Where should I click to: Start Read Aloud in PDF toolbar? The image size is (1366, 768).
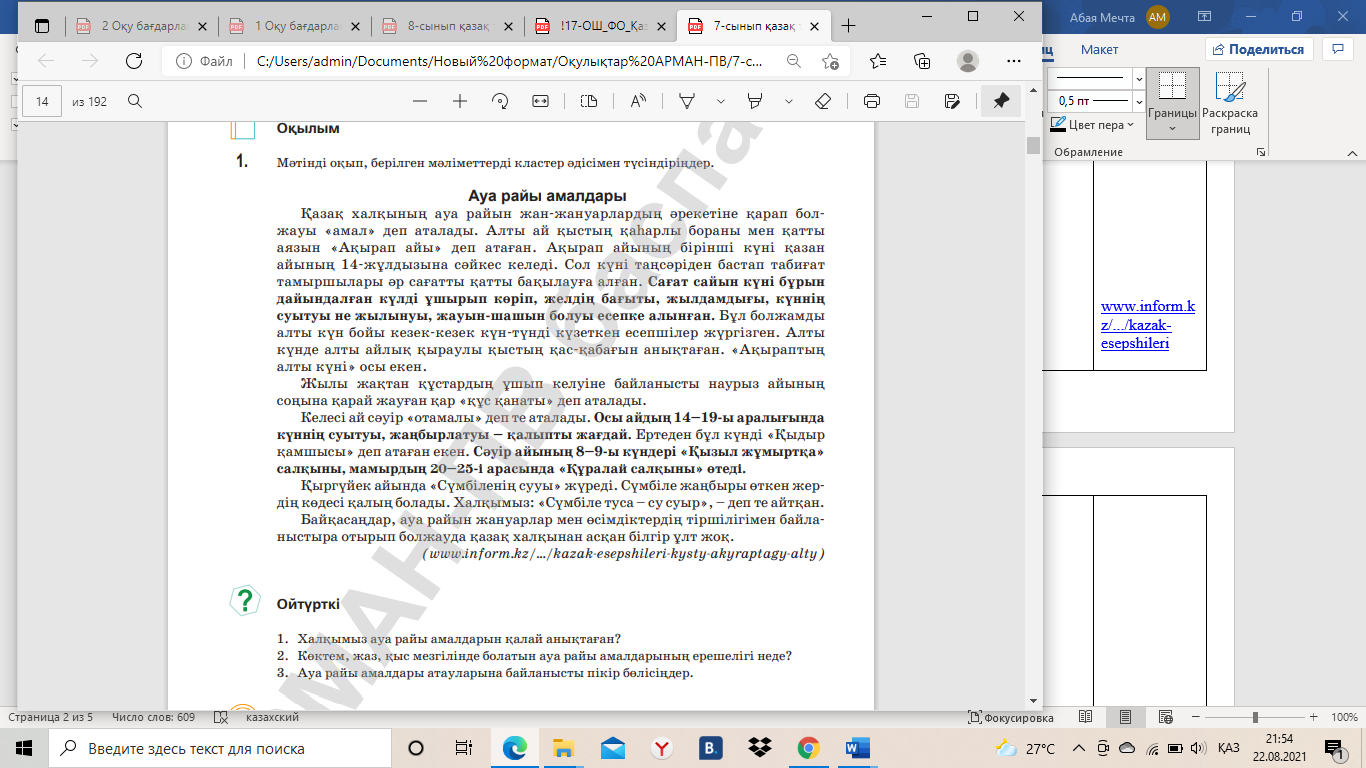pyautogui.click(x=638, y=101)
